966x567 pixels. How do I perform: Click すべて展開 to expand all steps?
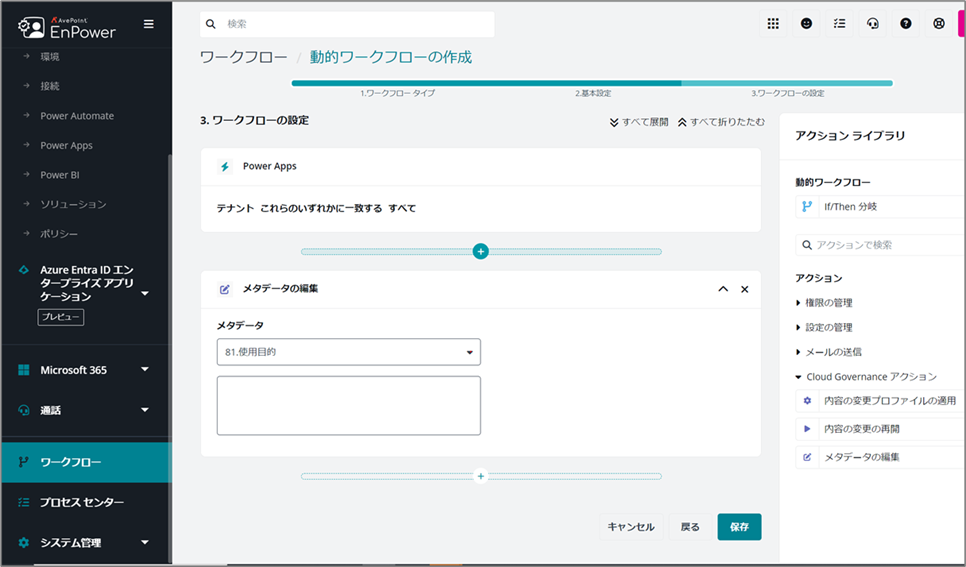click(x=639, y=122)
